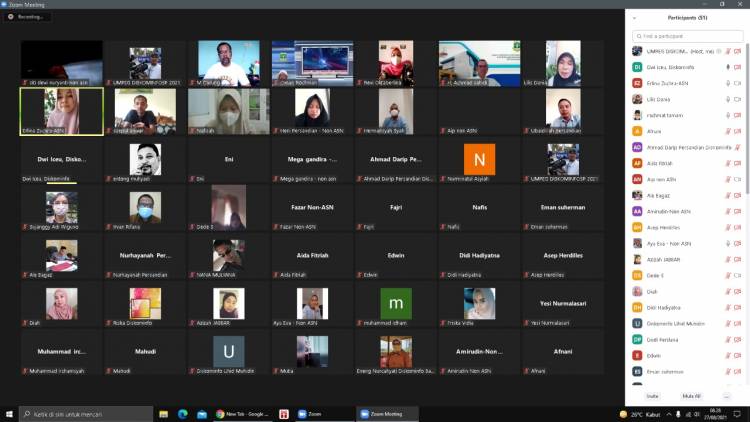
Task: Open the Windows Start menu
Action: click(x=9, y=413)
